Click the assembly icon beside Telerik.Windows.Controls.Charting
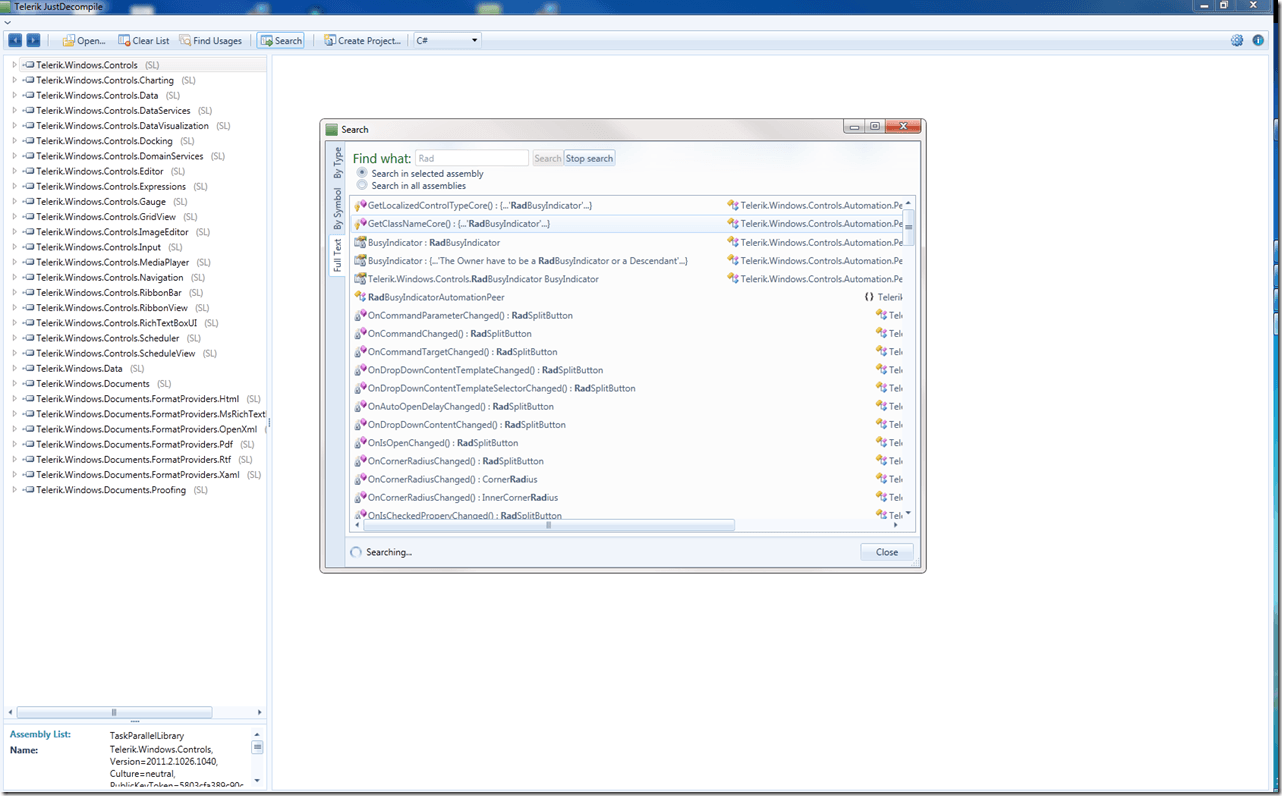This screenshot has height=796, width=1282. [28, 80]
